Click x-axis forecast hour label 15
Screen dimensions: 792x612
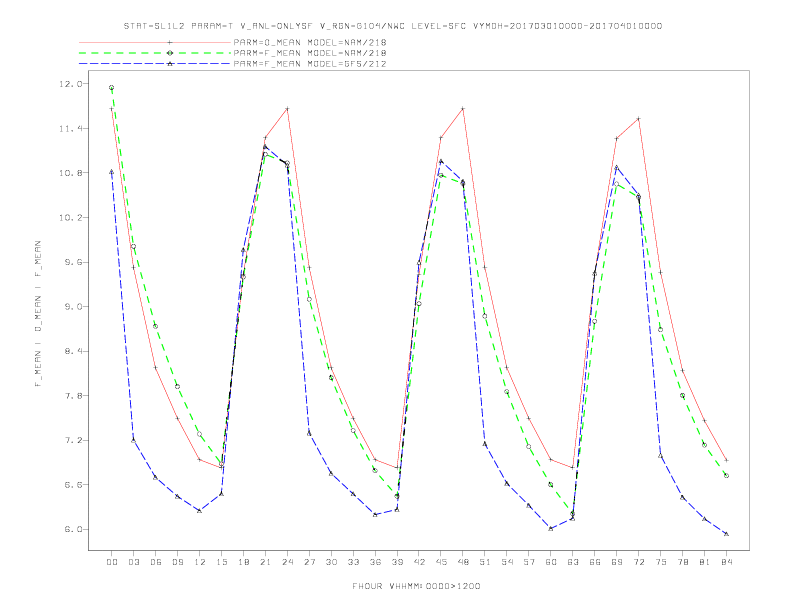tap(221, 562)
